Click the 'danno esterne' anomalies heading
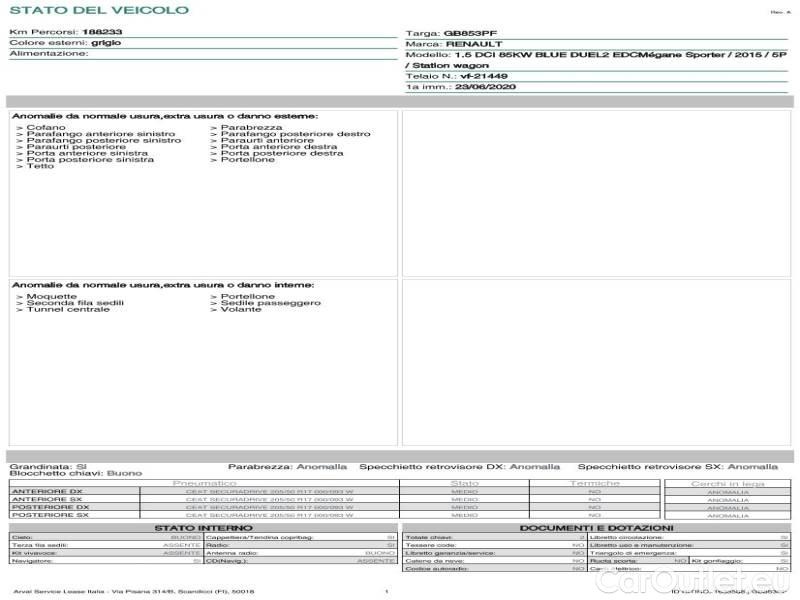Viewport: 800px width, 600px height. coord(165,116)
